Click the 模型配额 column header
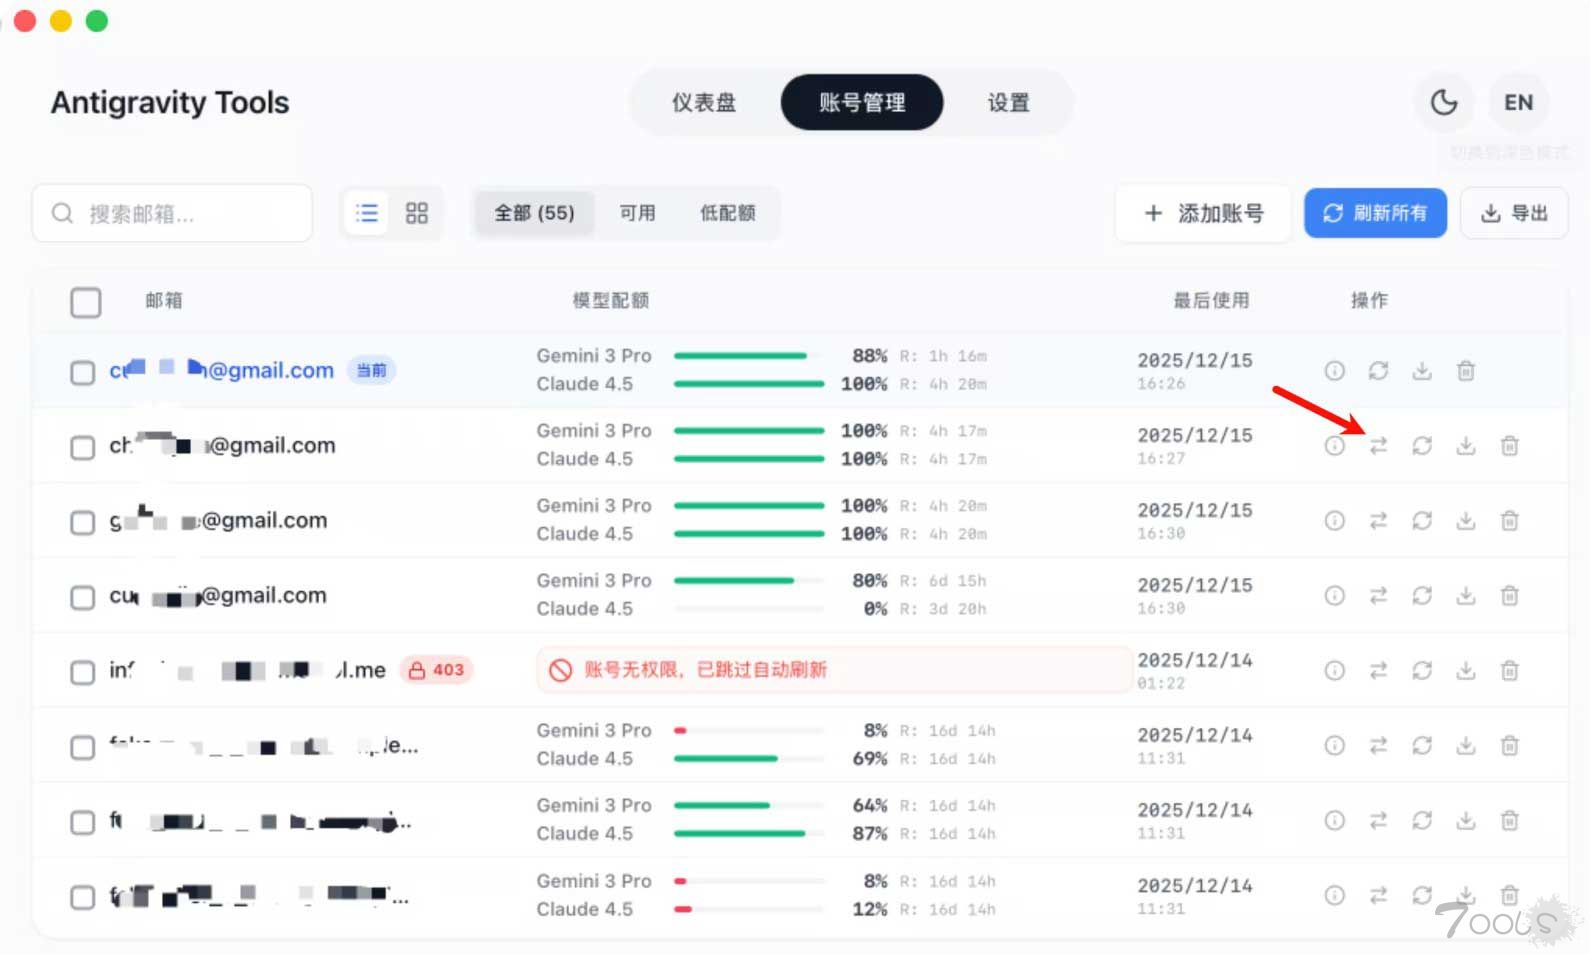The image size is (1590, 954). pos(610,301)
